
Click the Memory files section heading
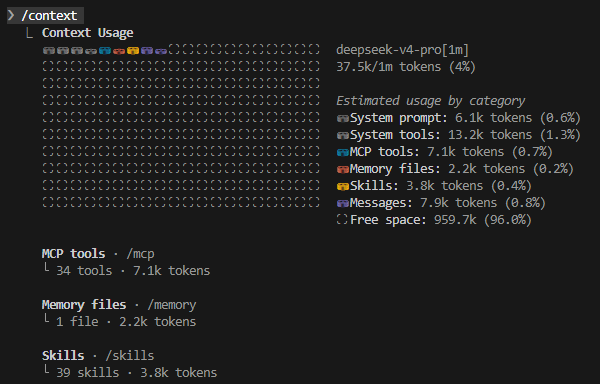coord(84,305)
